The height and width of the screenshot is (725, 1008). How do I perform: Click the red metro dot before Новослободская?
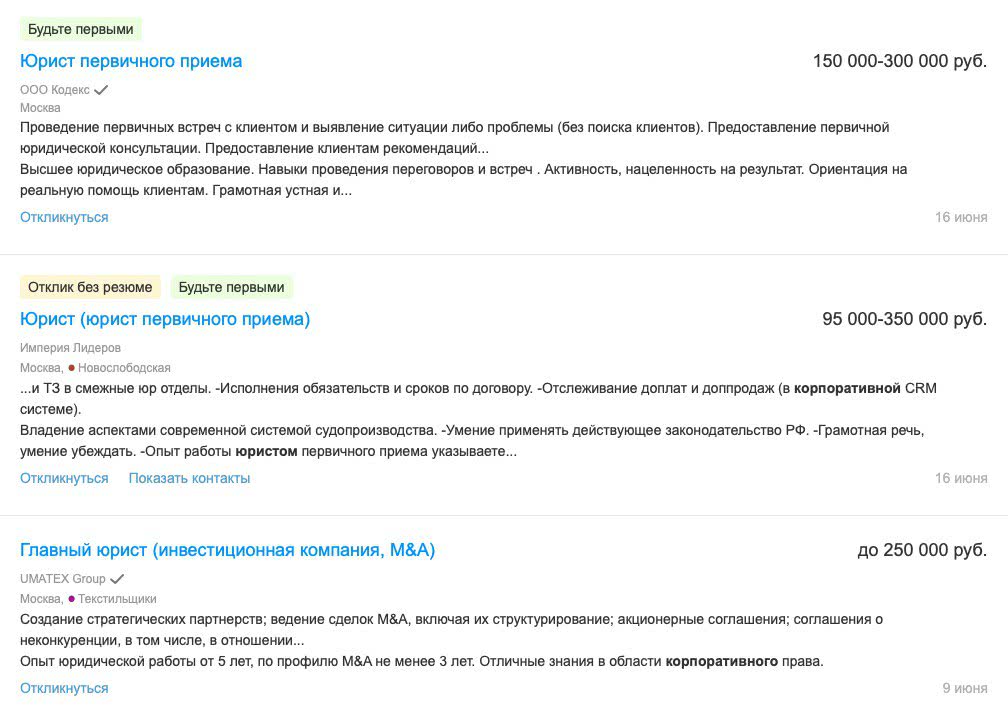coord(72,368)
